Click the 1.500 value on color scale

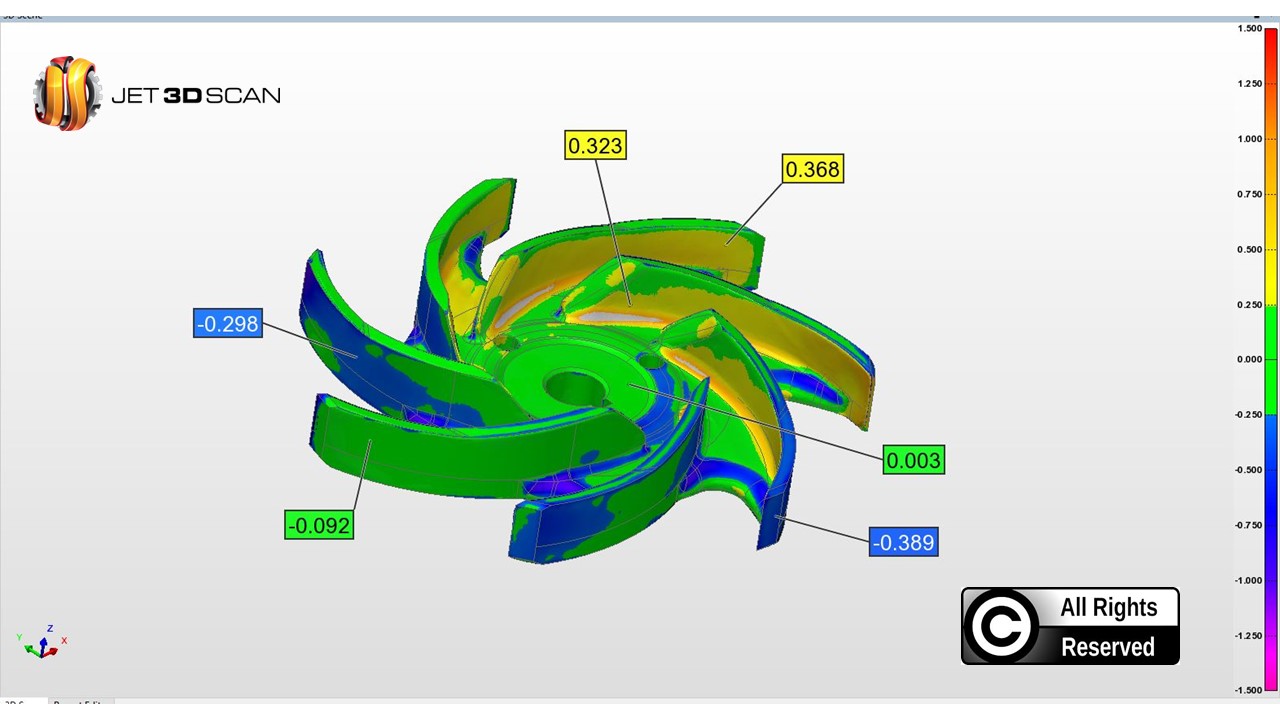click(1249, 29)
